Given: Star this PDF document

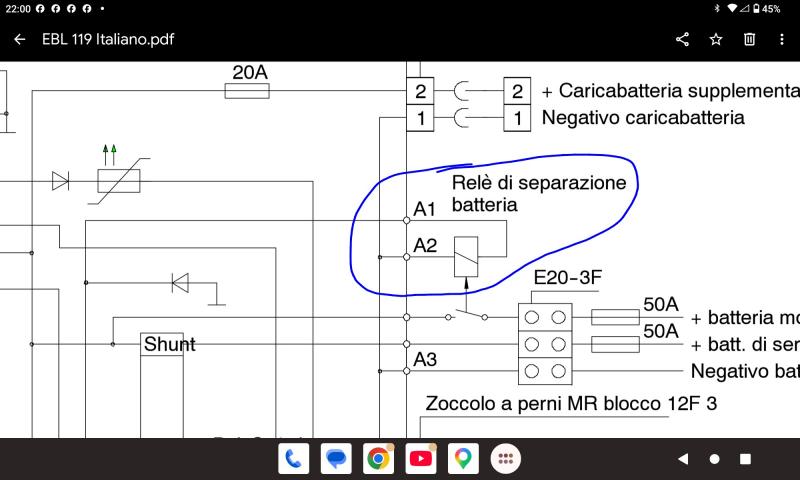Looking at the screenshot, I should point(716,39).
